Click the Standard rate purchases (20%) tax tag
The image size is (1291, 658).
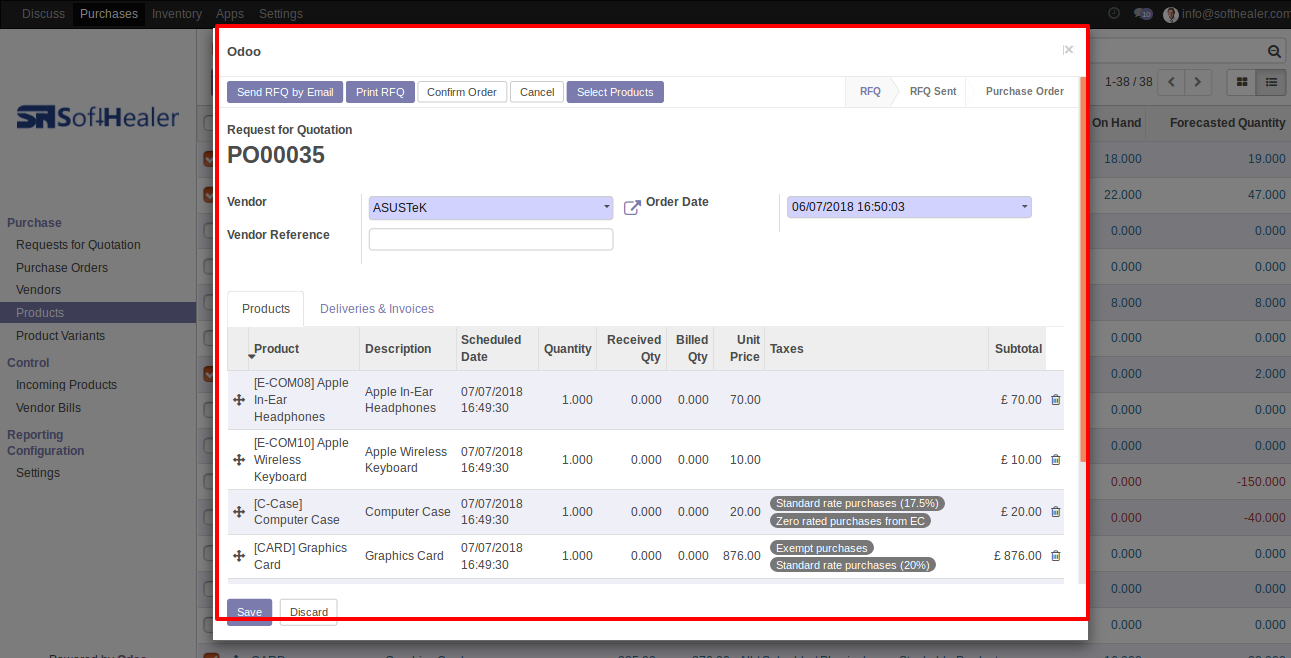[x=852, y=565]
